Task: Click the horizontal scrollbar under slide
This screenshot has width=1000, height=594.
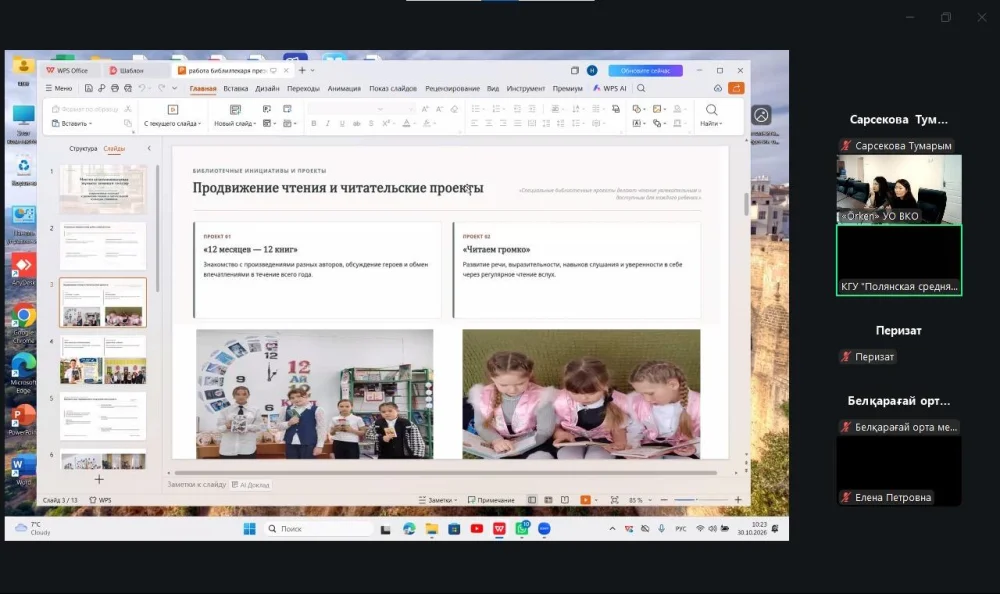Action: [445, 473]
